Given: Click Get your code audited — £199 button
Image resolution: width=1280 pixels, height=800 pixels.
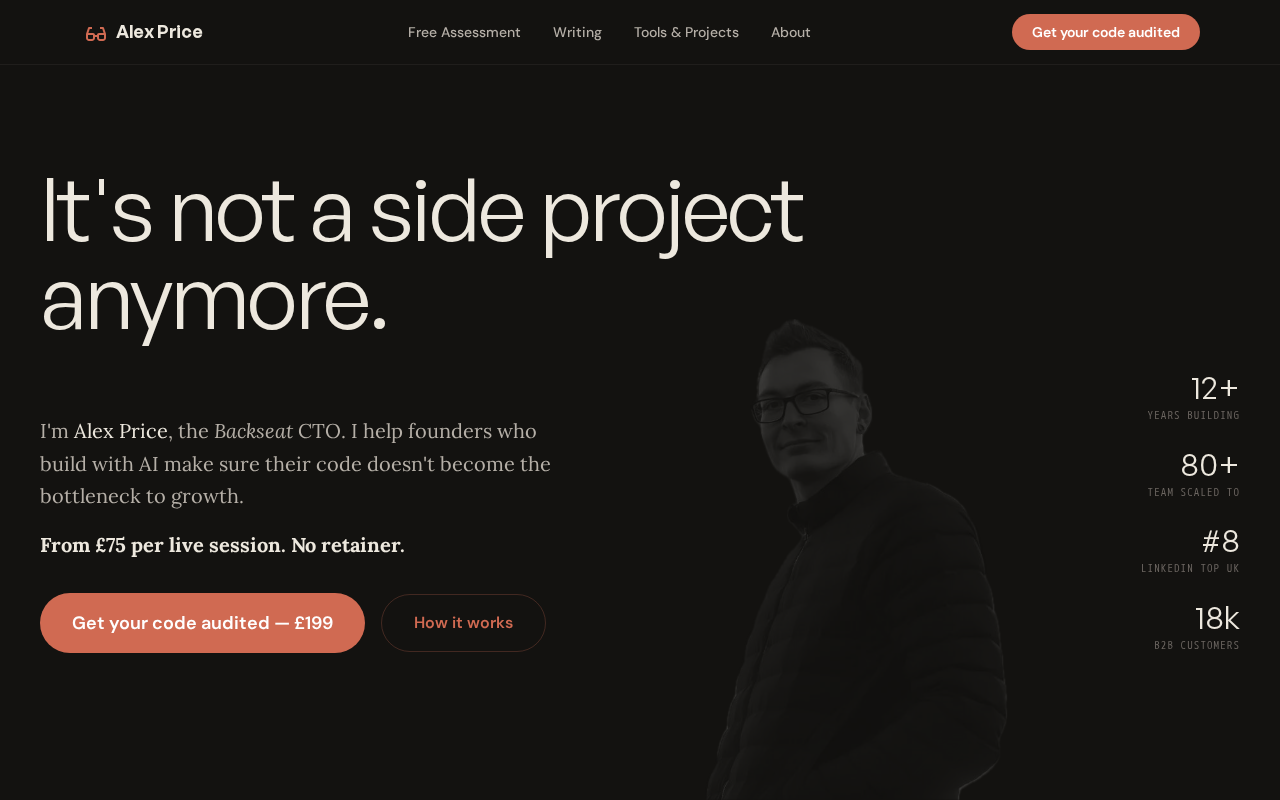Looking at the screenshot, I should point(202,623).
